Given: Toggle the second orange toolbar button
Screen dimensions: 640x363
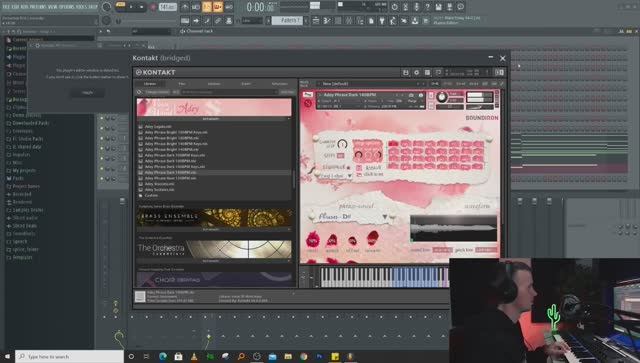Looking at the screenshot, I should 218,7.
